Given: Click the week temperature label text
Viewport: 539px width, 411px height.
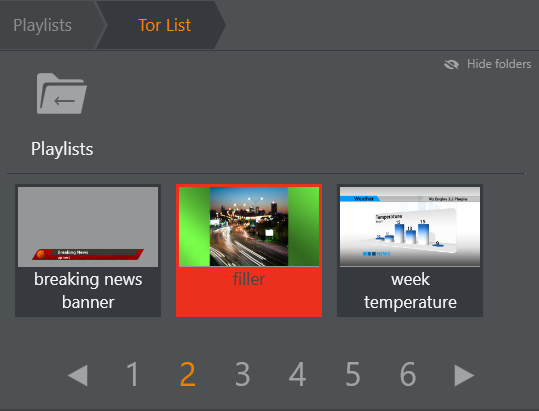Looking at the screenshot, I should (x=410, y=291).
